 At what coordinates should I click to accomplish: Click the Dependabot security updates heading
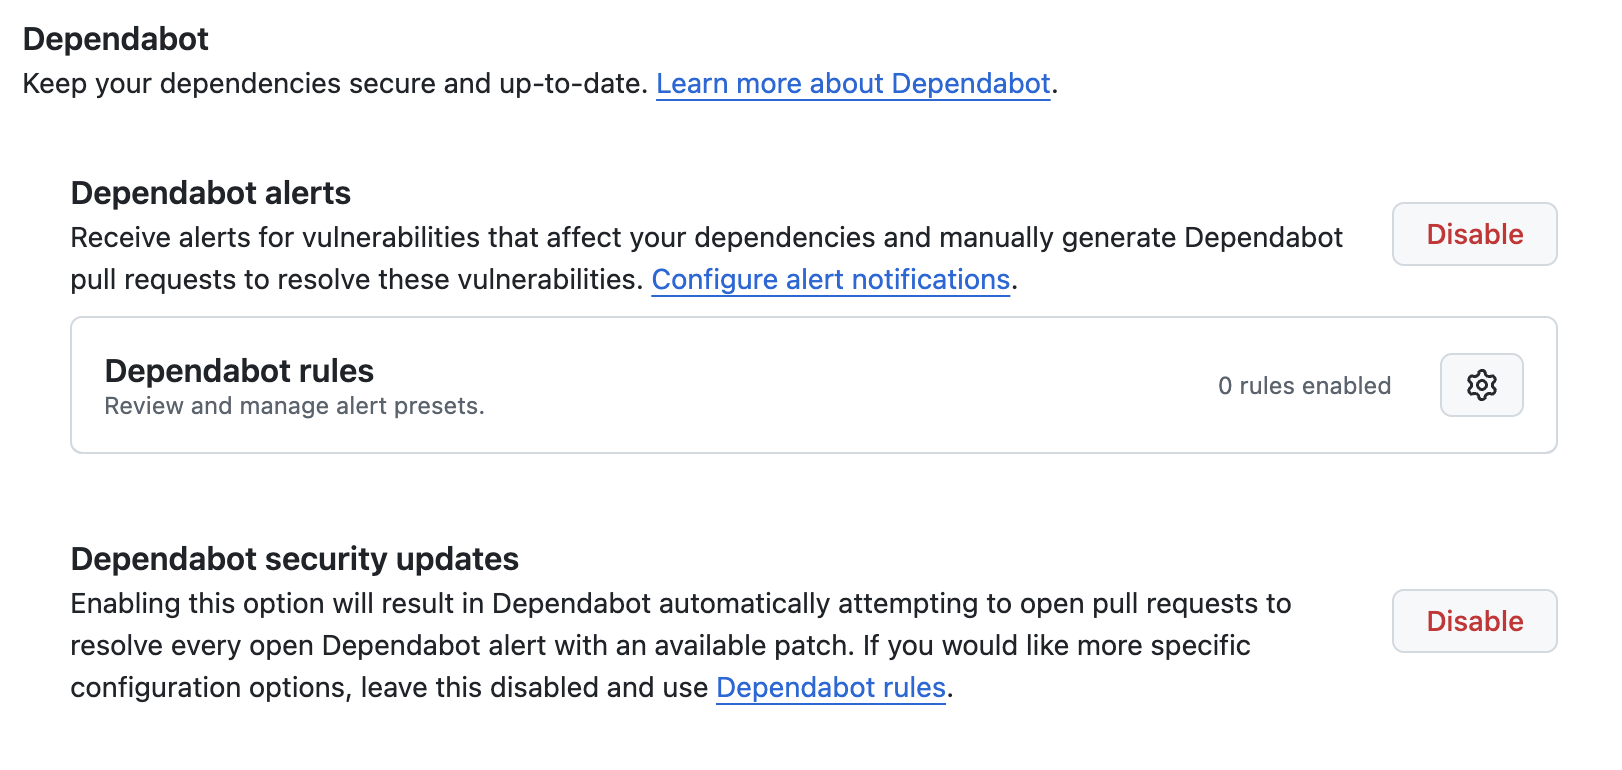[295, 559]
